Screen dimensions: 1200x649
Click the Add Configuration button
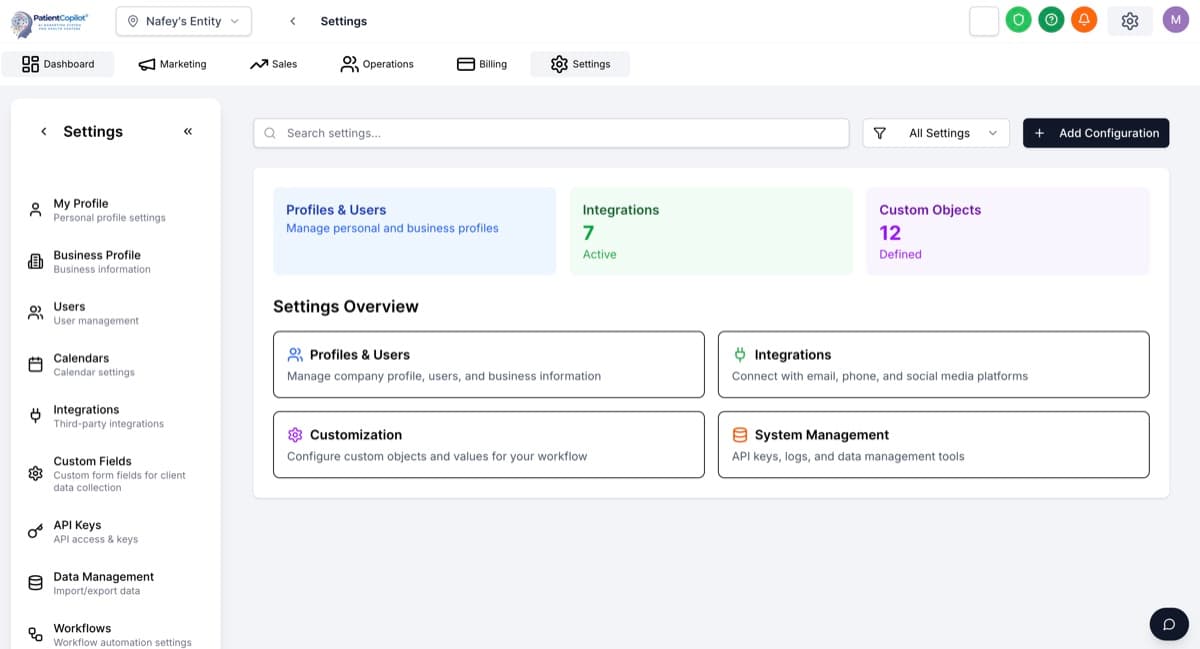[1096, 133]
